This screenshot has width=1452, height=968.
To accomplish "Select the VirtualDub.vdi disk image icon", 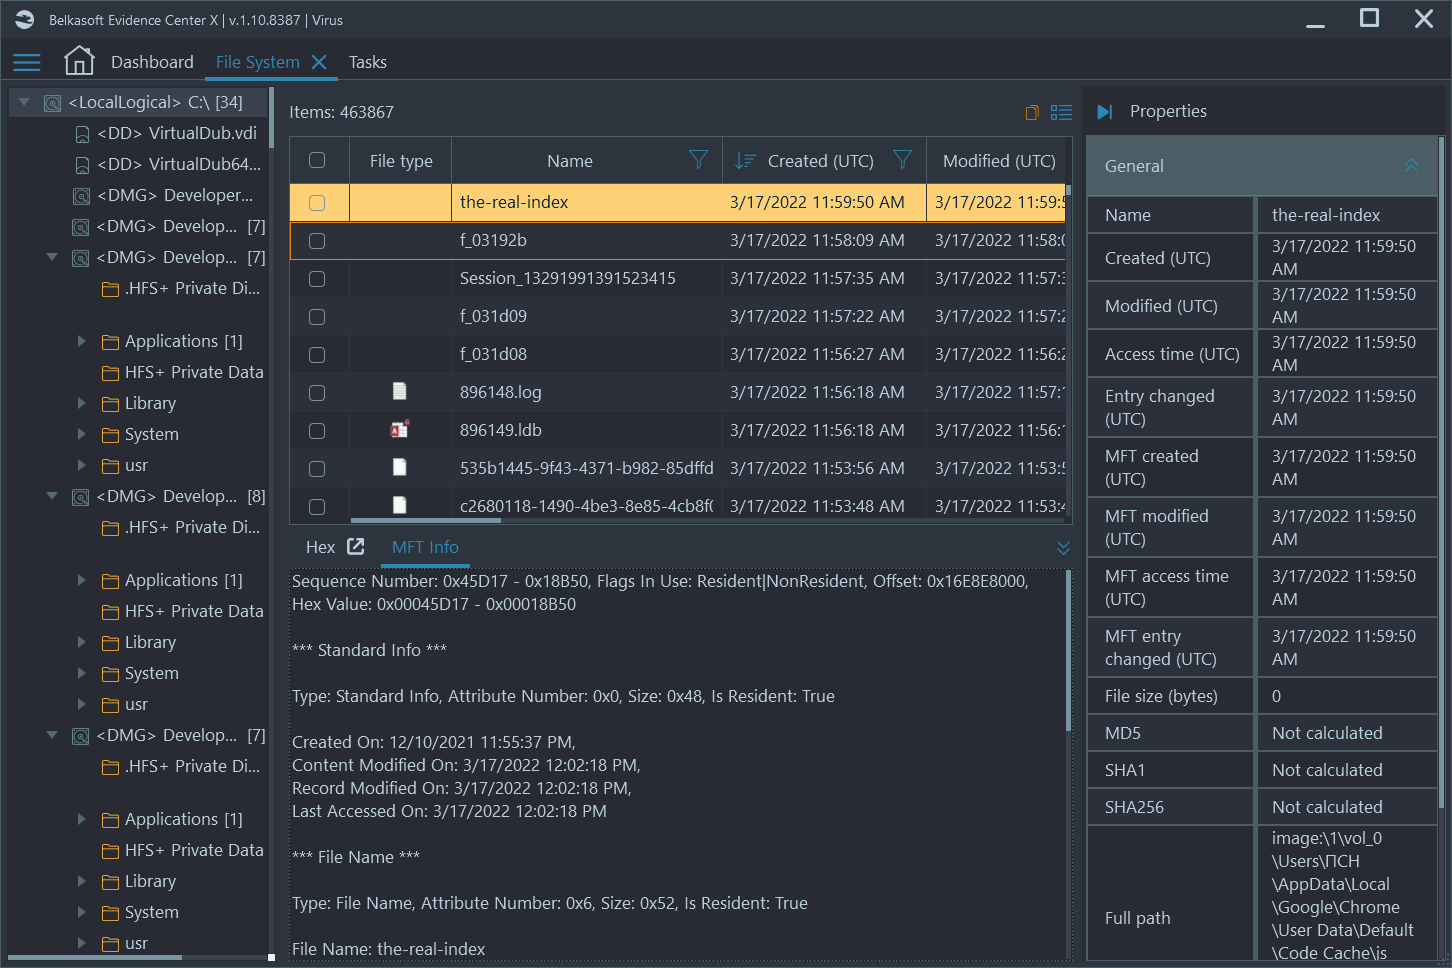I will tap(82, 134).
